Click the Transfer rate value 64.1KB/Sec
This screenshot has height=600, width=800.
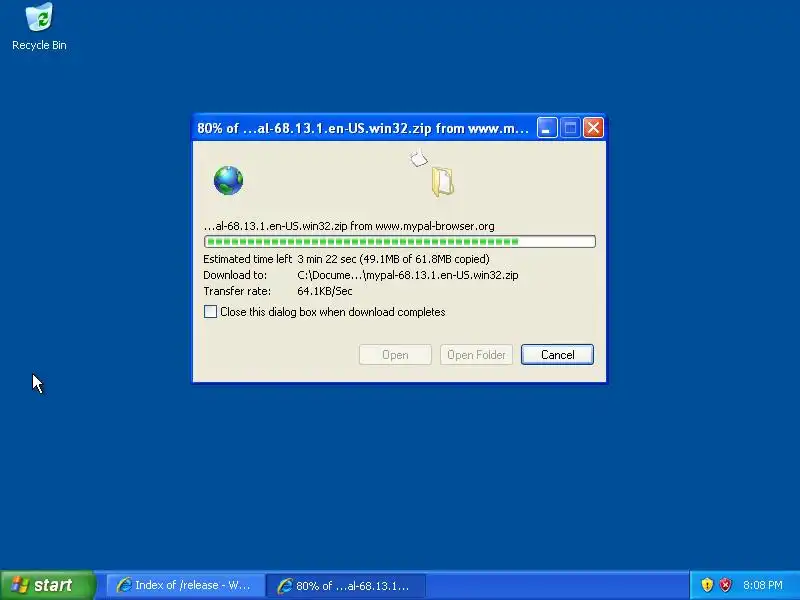pyautogui.click(x=324, y=291)
